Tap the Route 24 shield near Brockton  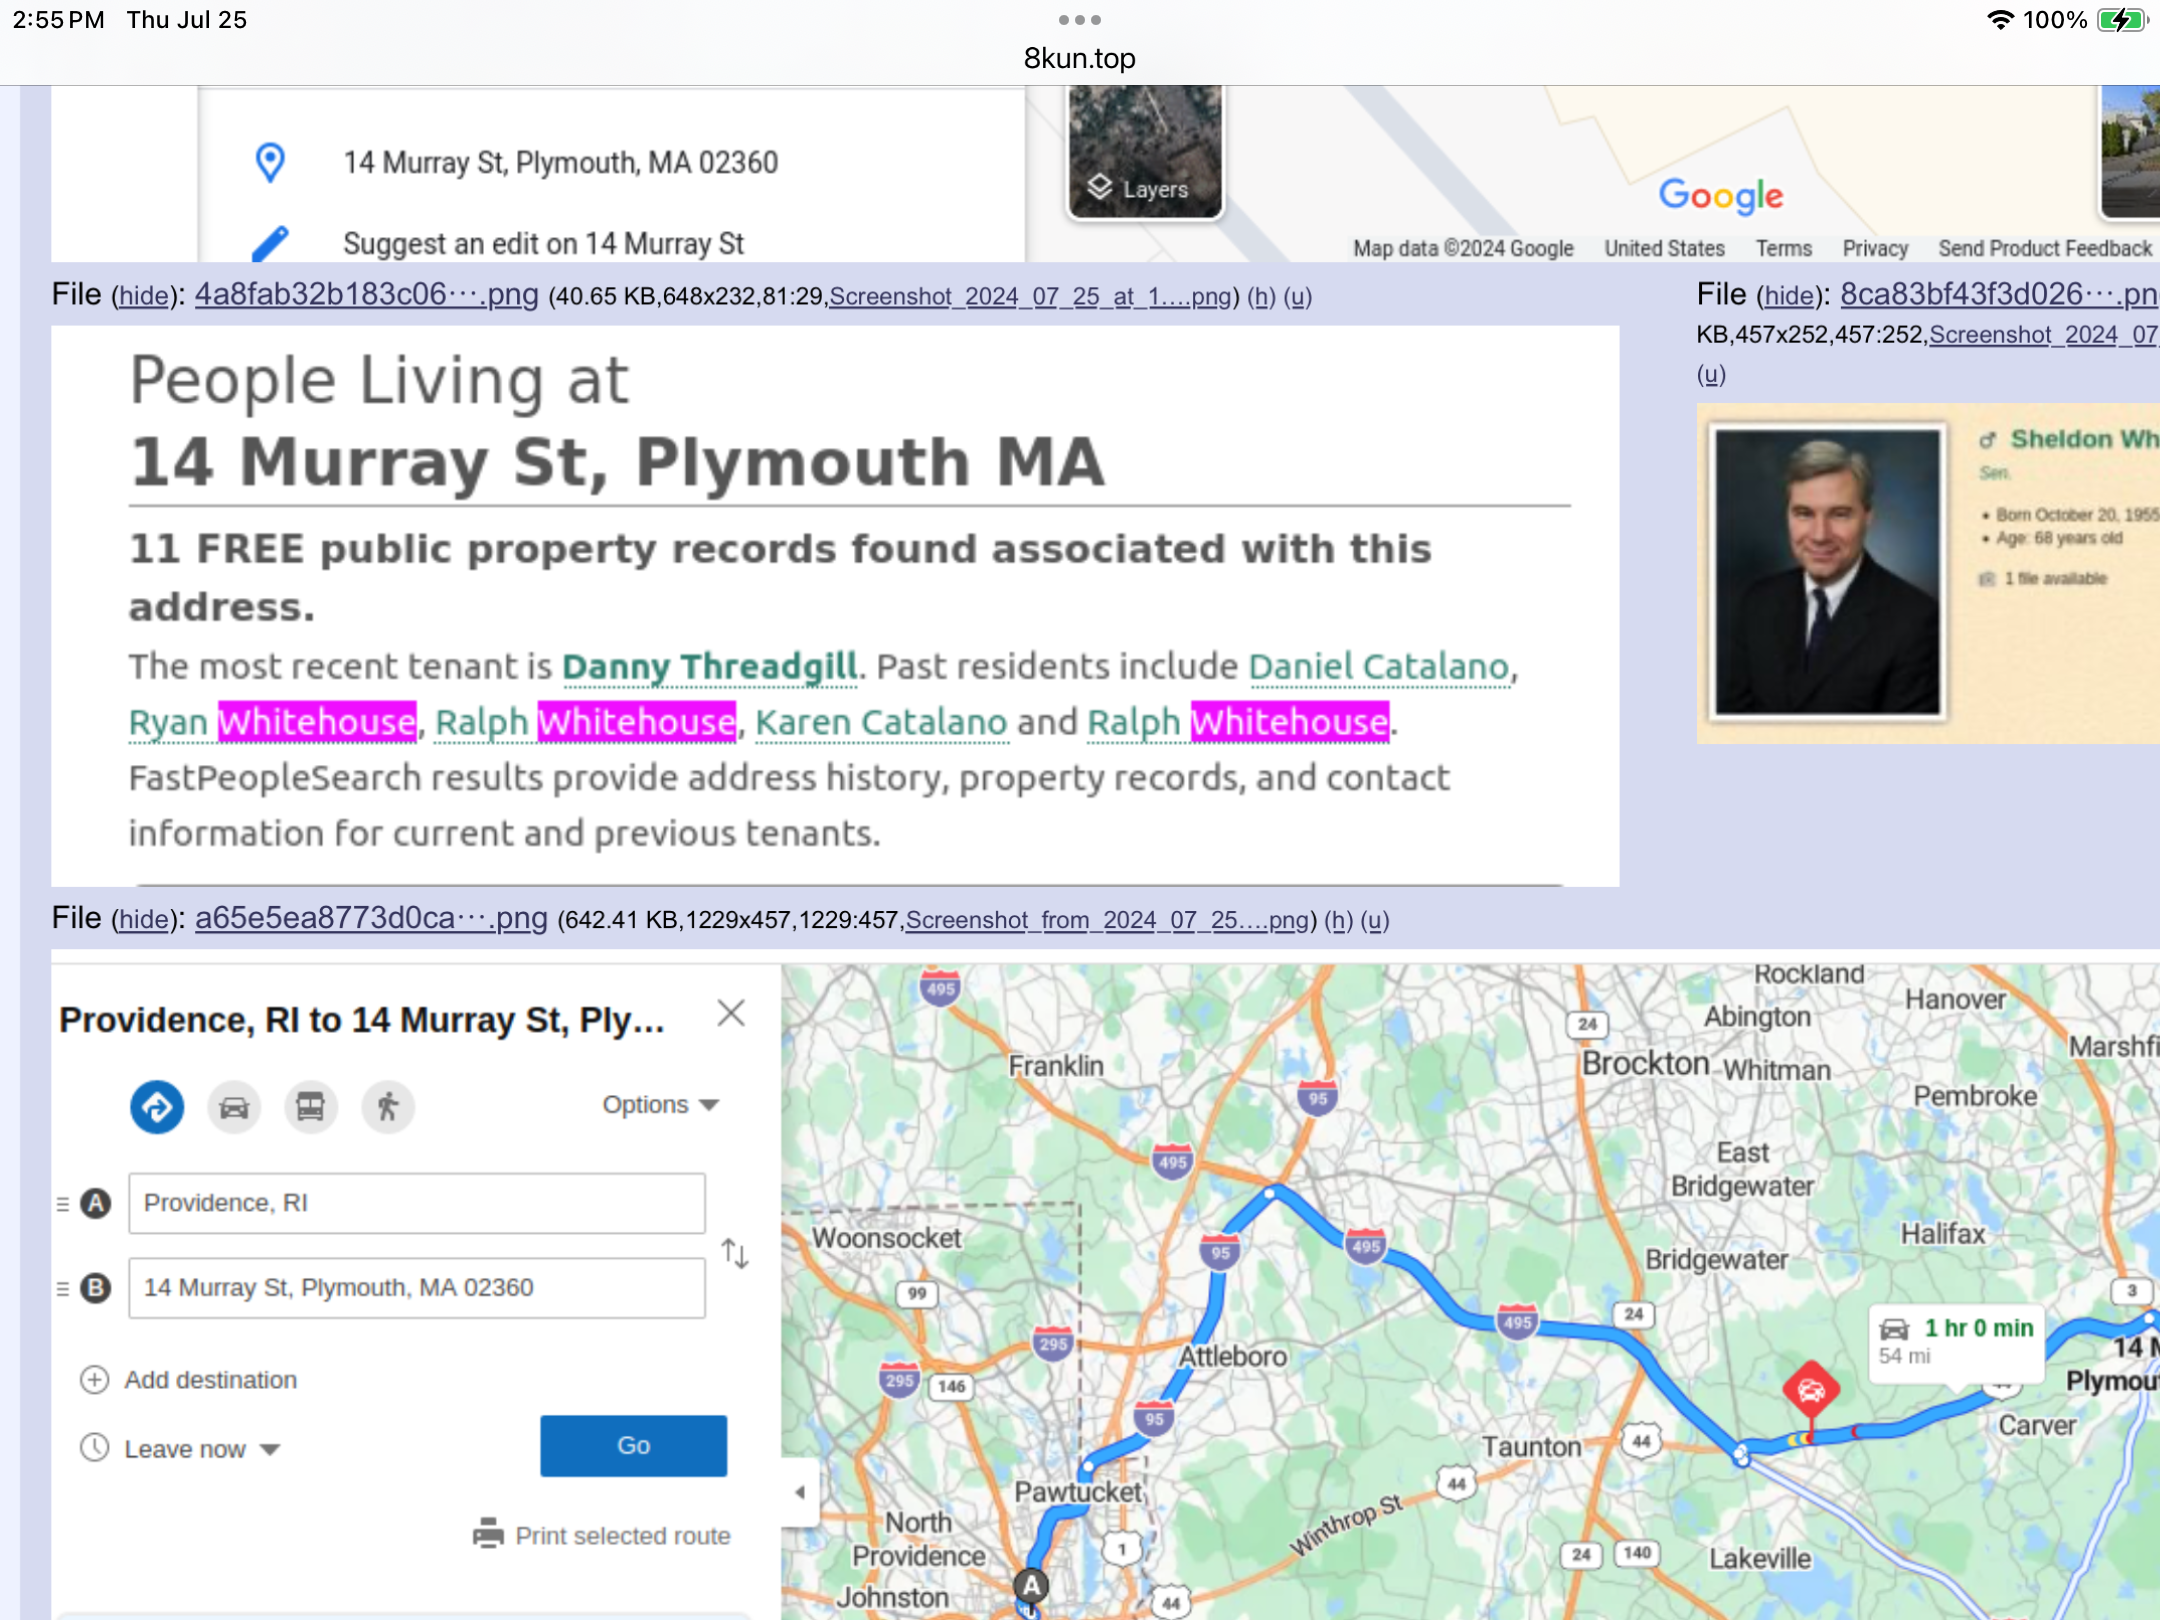pyautogui.click(x=1588, y=1024)
